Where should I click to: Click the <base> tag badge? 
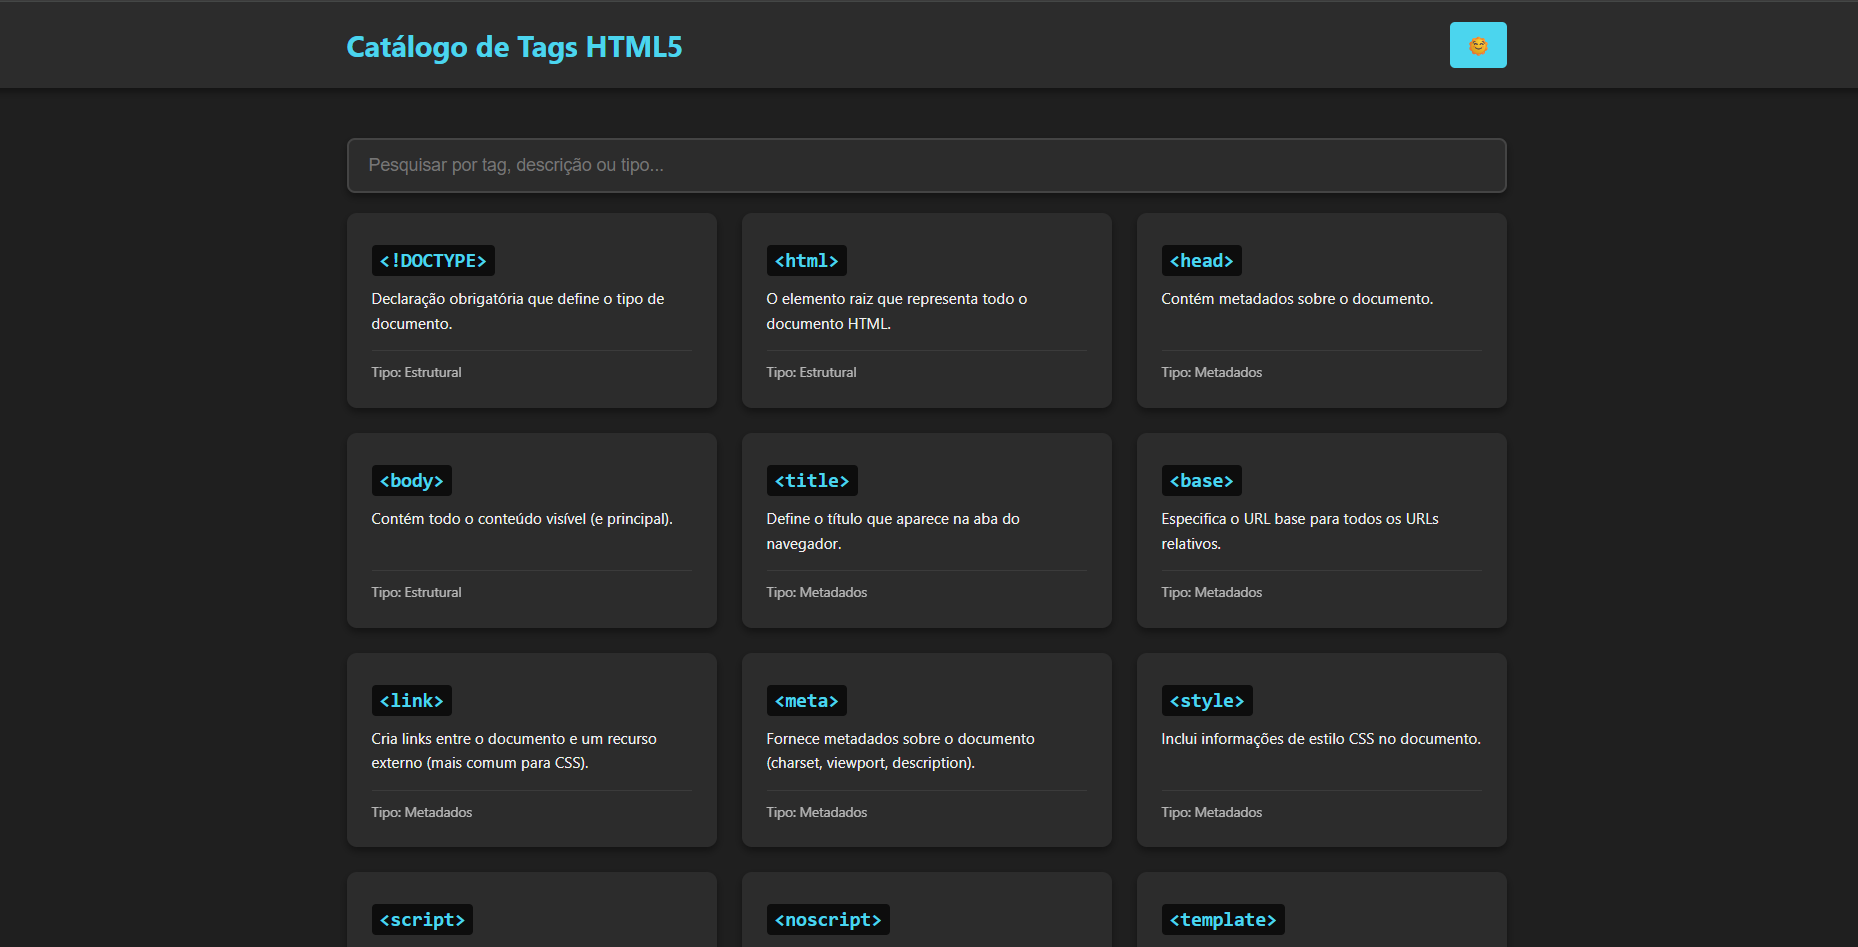pos(1201,480)
